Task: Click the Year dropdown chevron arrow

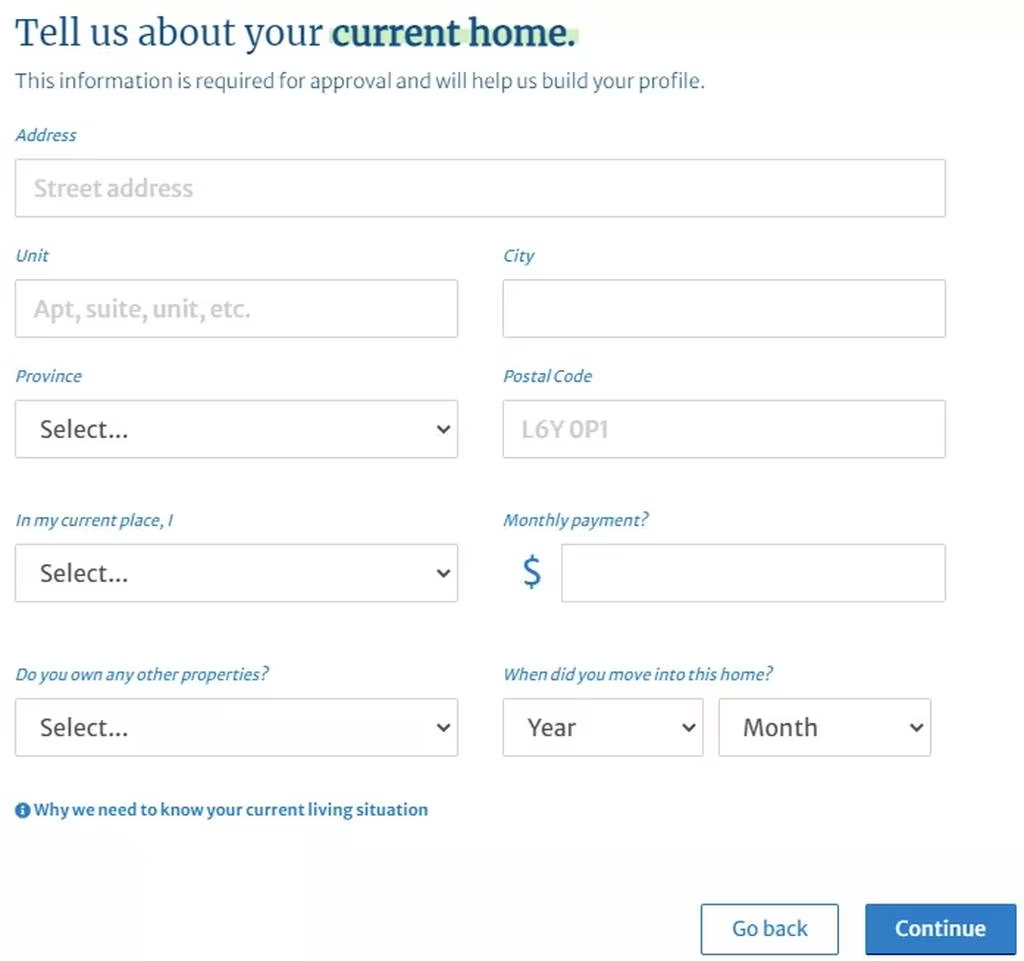Action: coord(688,728)
